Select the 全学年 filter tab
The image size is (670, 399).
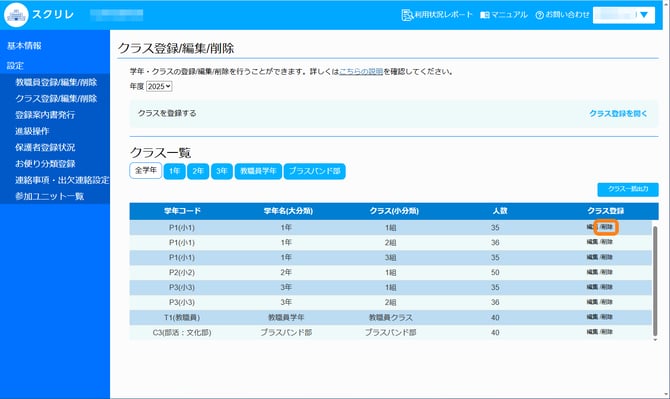(146, 170)
